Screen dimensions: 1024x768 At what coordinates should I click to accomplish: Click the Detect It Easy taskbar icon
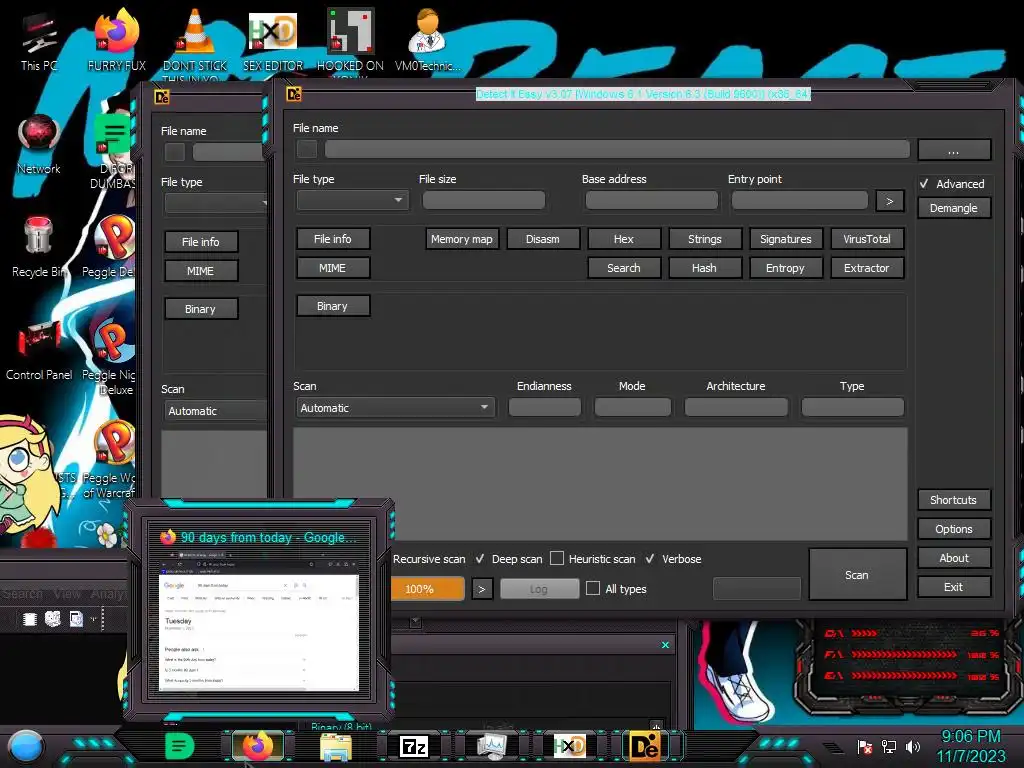647,746
